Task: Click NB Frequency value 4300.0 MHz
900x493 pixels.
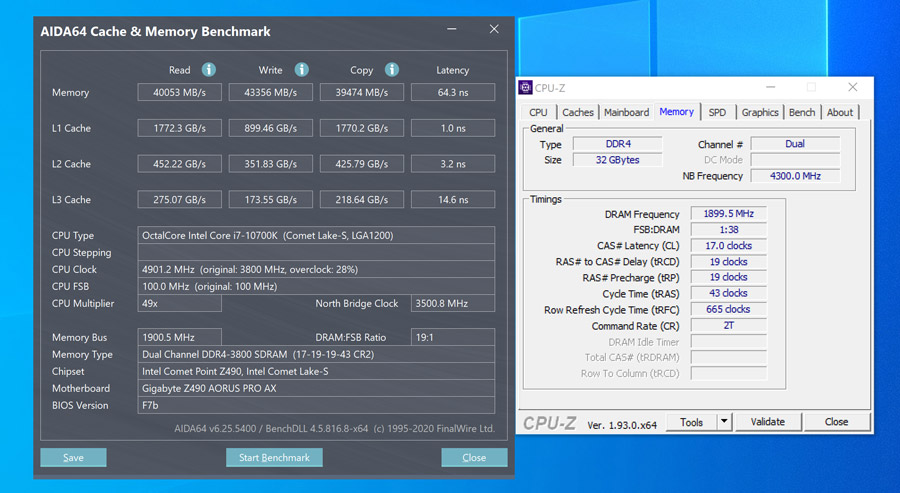Action: pyautogui.click(x=795, y=176)
